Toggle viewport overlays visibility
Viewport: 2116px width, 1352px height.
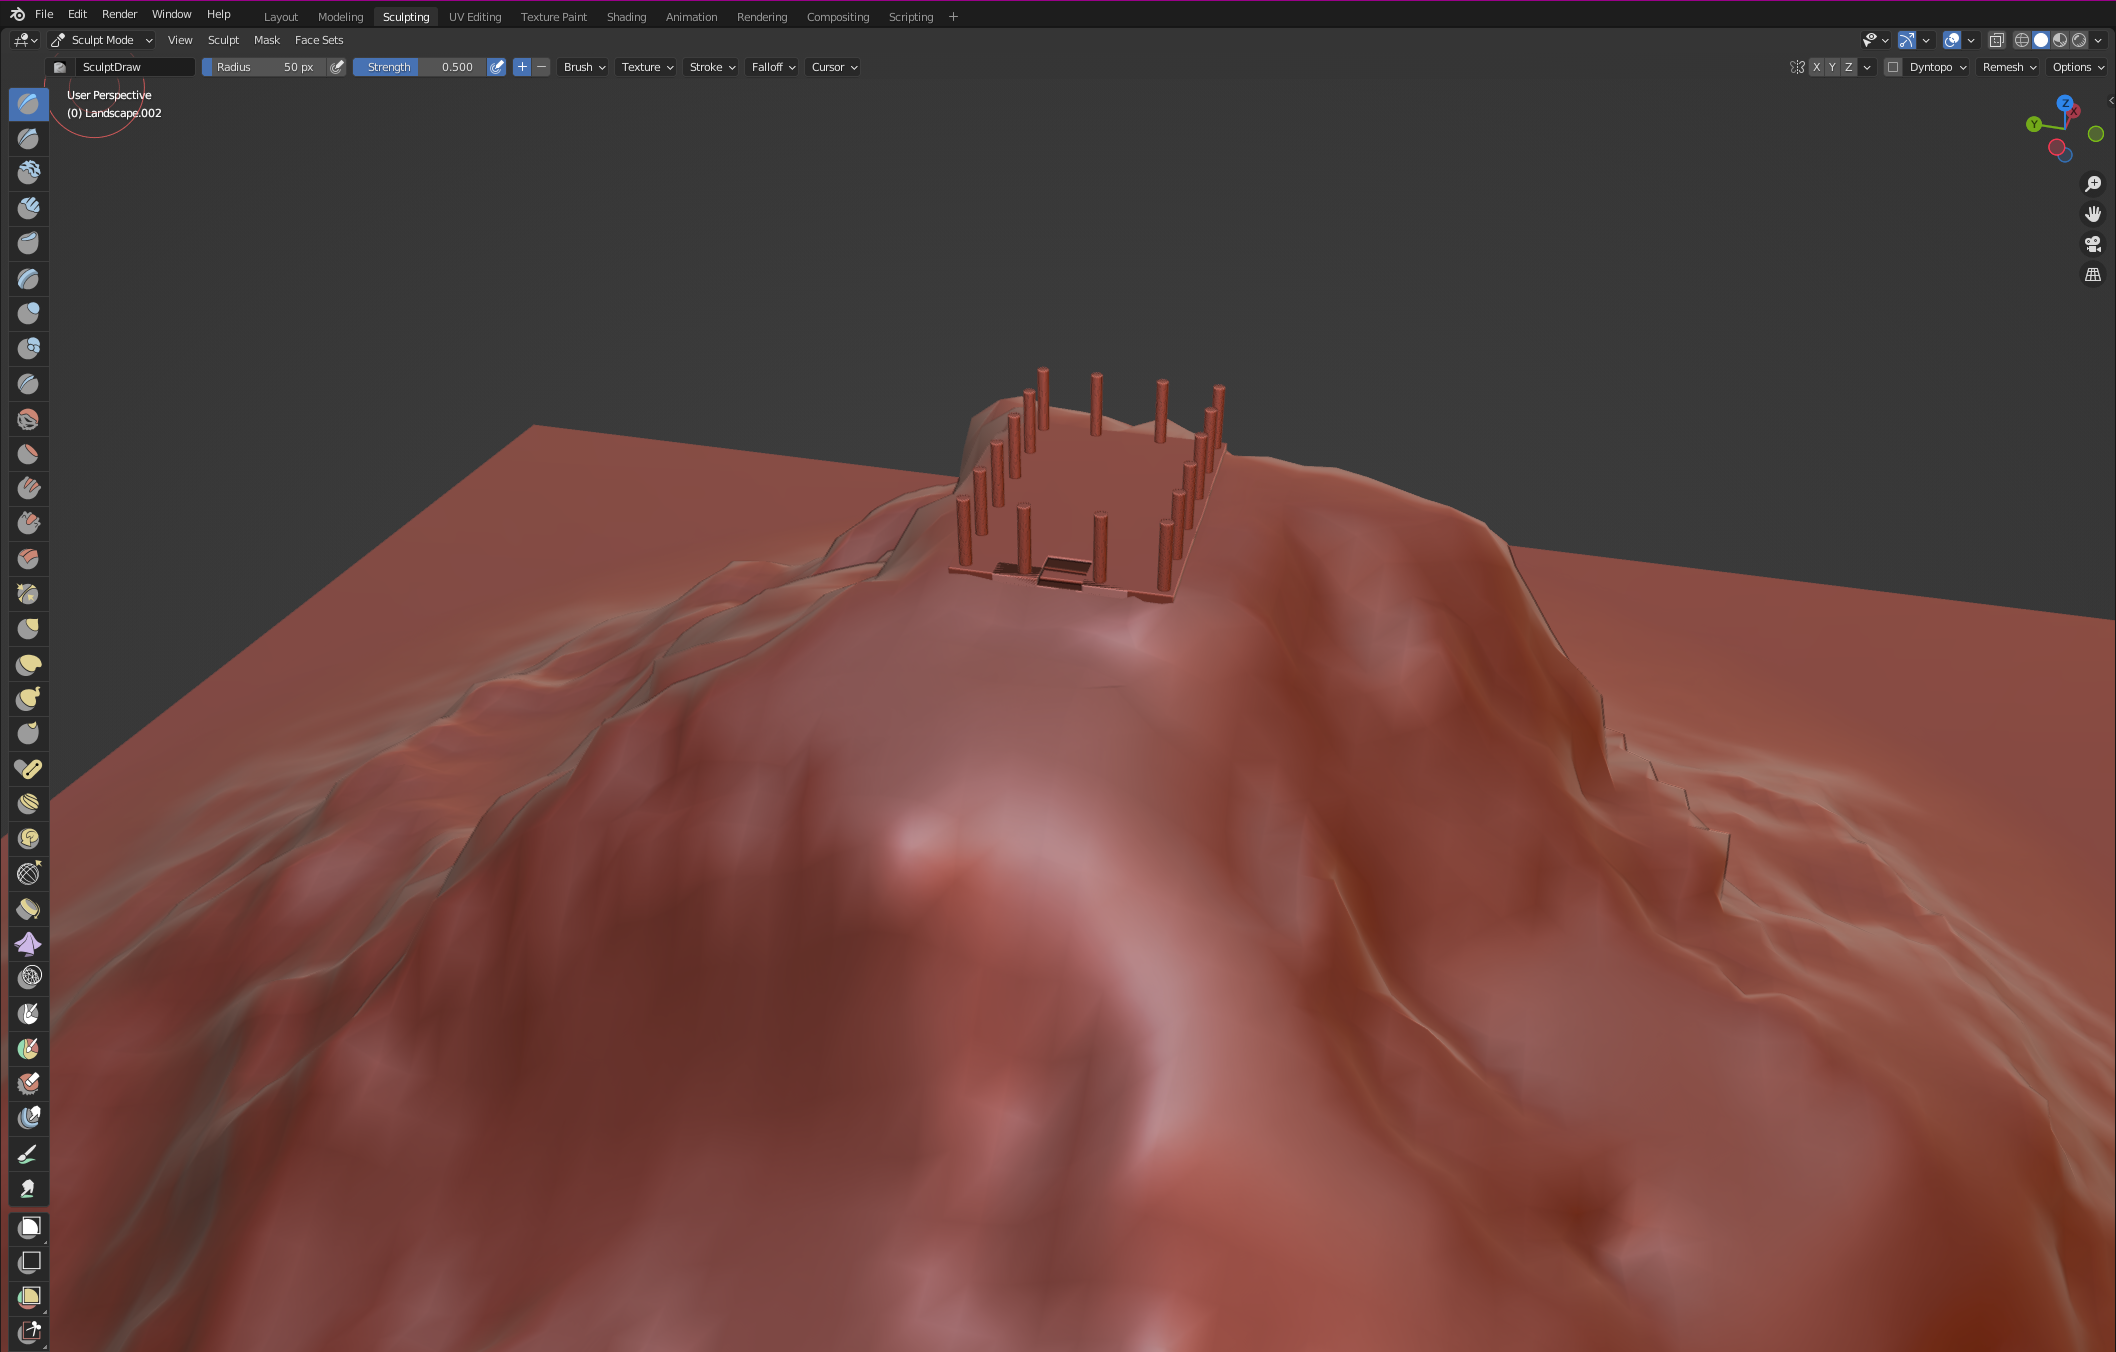1951,40
